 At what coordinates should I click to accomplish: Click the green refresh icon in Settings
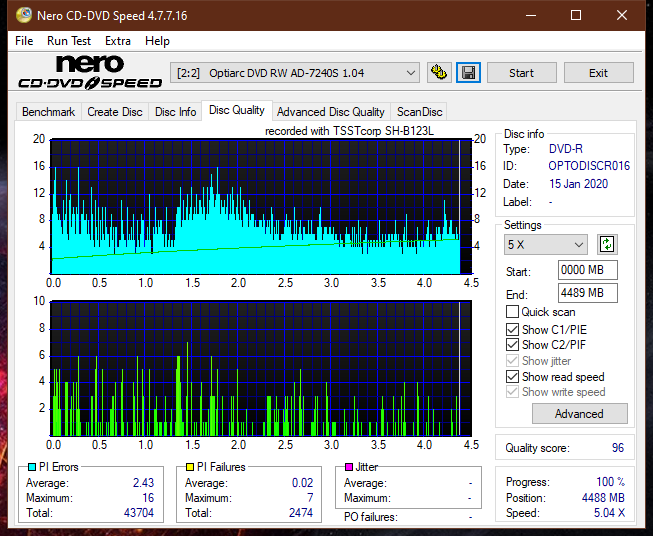click(606, 244)
